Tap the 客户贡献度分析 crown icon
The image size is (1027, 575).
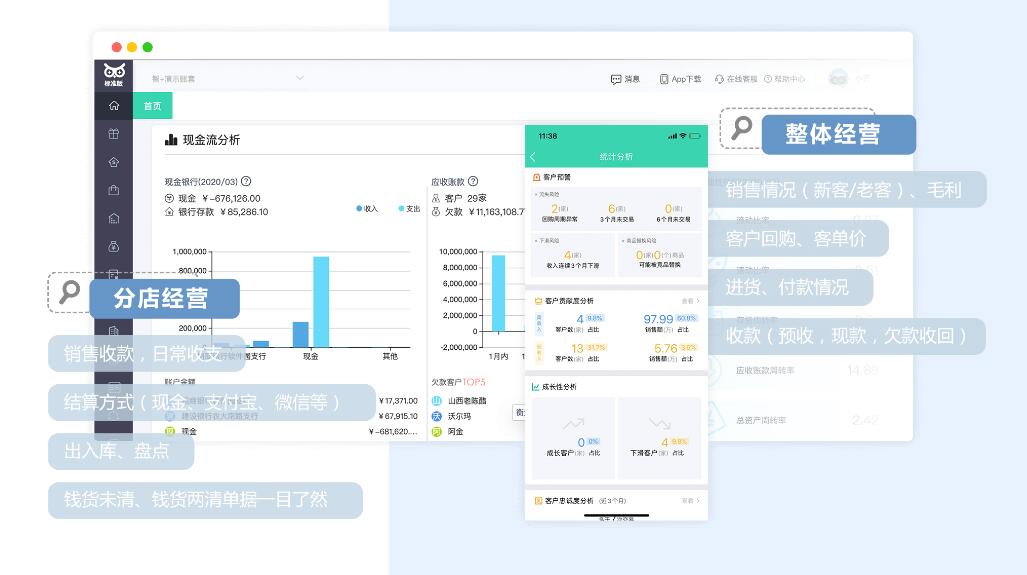pos(538,301)
